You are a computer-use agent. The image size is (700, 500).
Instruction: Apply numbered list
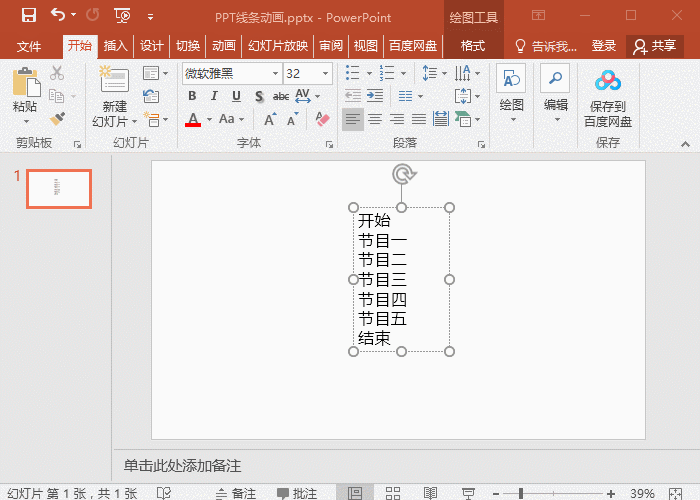(387, 72)
